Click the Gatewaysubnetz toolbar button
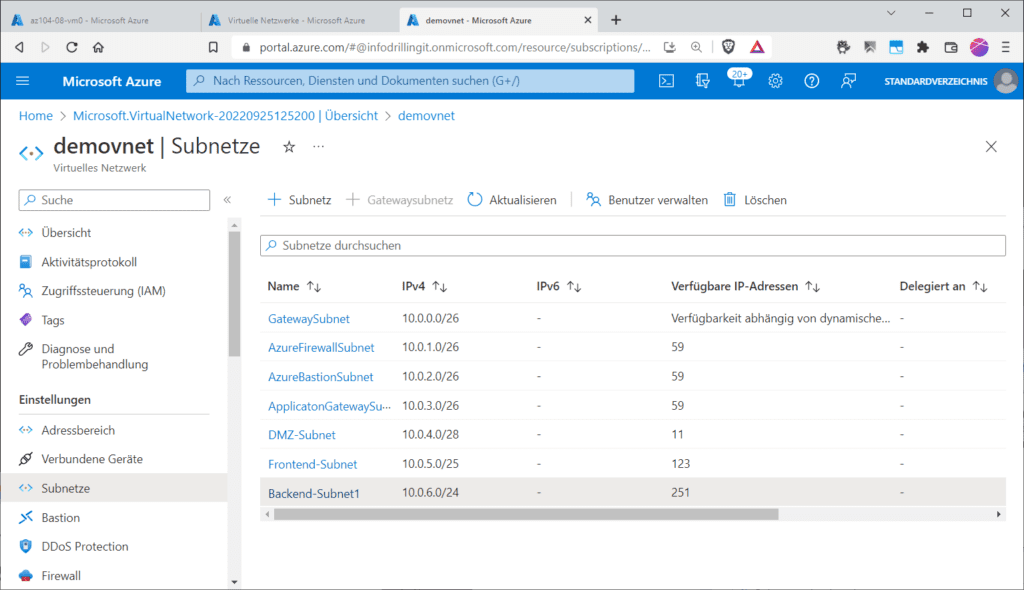The height and width of the screenshot is (590, 1024). point(400,200)
